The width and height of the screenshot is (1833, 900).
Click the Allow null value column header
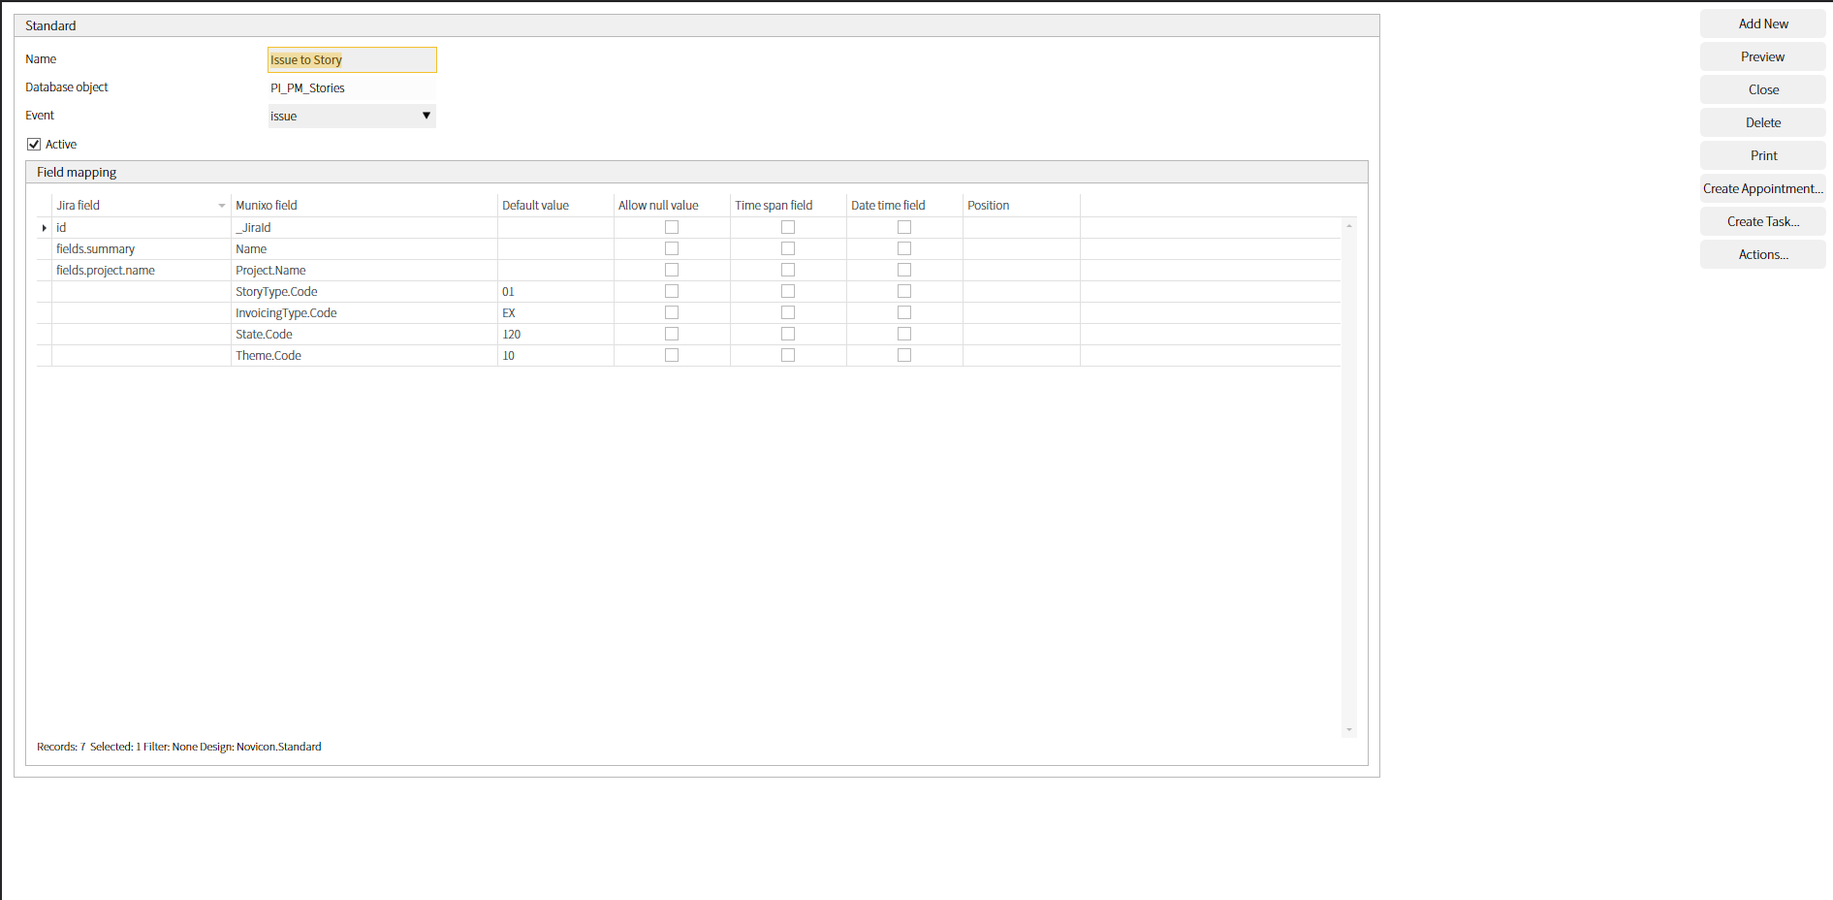[x=671, y=205]
